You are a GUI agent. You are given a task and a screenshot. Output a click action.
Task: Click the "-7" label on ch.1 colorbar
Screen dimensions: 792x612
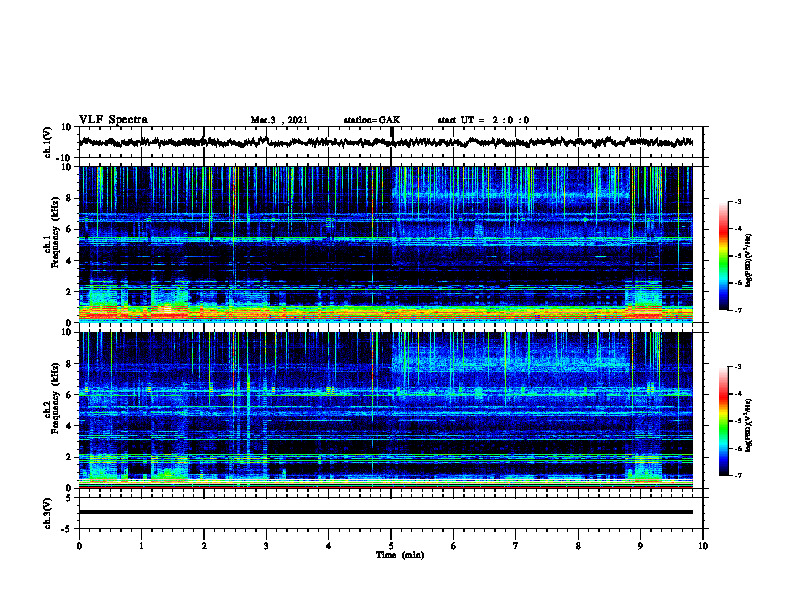point(738,310)
